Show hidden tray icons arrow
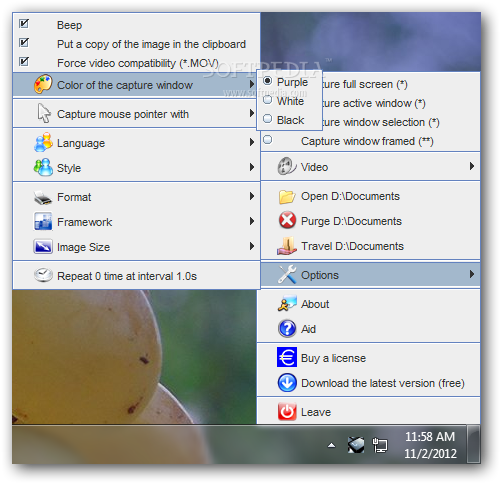This screenshot has height=484, width=501. (331, 445)
